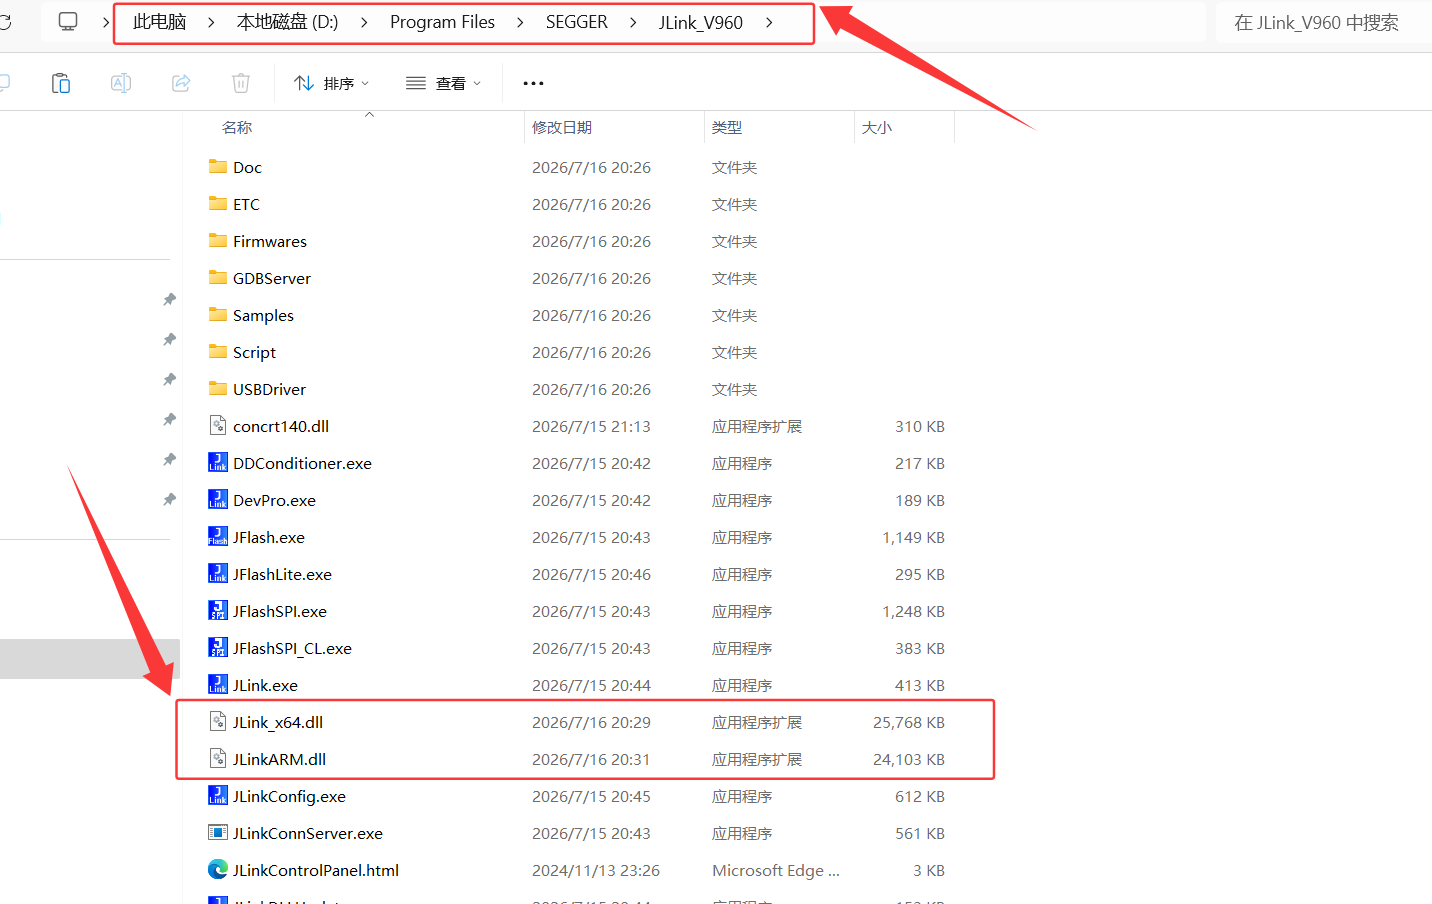Select the file name JLinkConfig.exe
Viewport: 1432px width, 904px height.
click(x=289, y=796)
